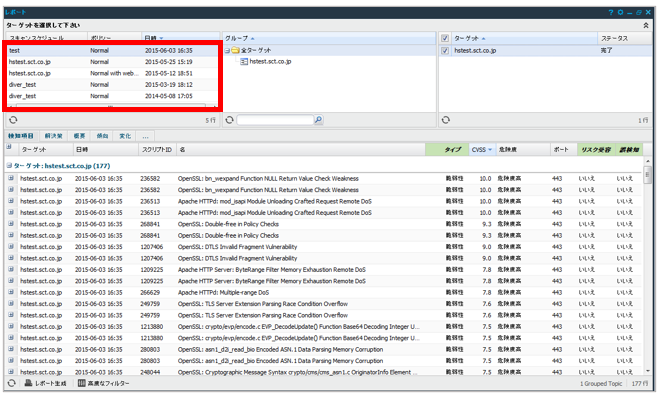
Task: Select the 'Normal with web...' schedule row
Action: click(x=112, y=73)
